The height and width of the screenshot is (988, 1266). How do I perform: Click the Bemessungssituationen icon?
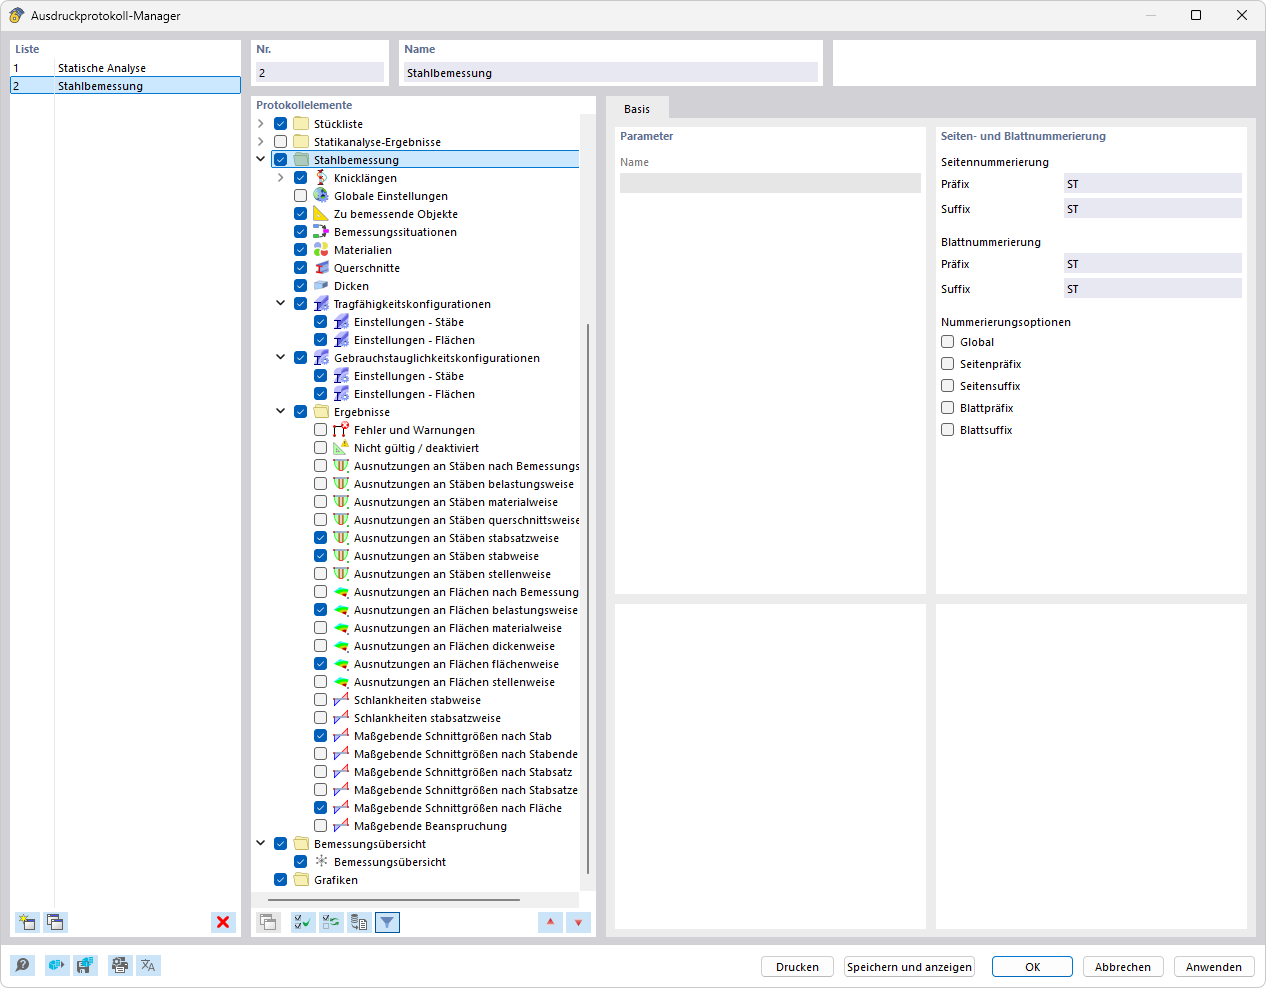pyautogui.click(x=321, y=232)
